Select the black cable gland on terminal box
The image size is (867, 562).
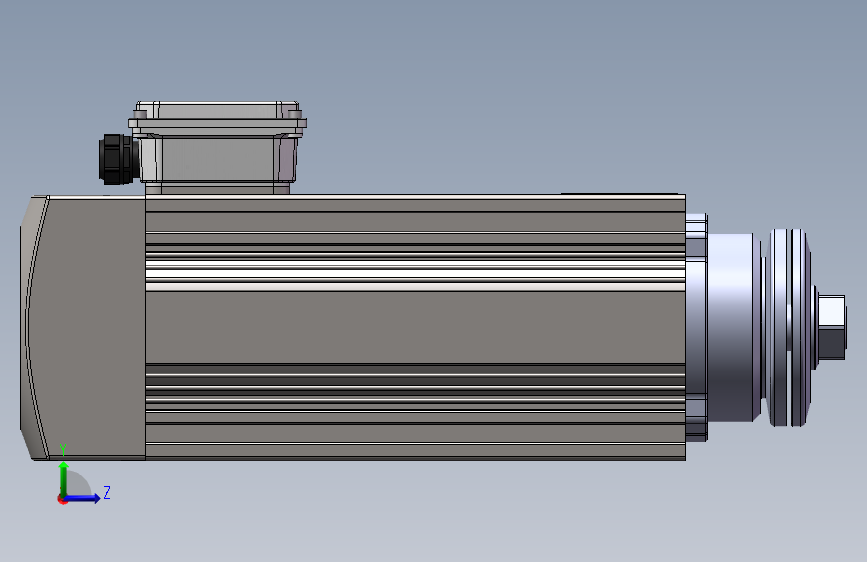tap(117, 159)
